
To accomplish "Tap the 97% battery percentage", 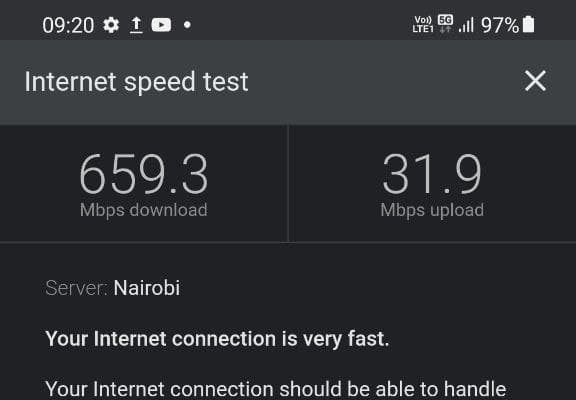I will coord(500,25).
